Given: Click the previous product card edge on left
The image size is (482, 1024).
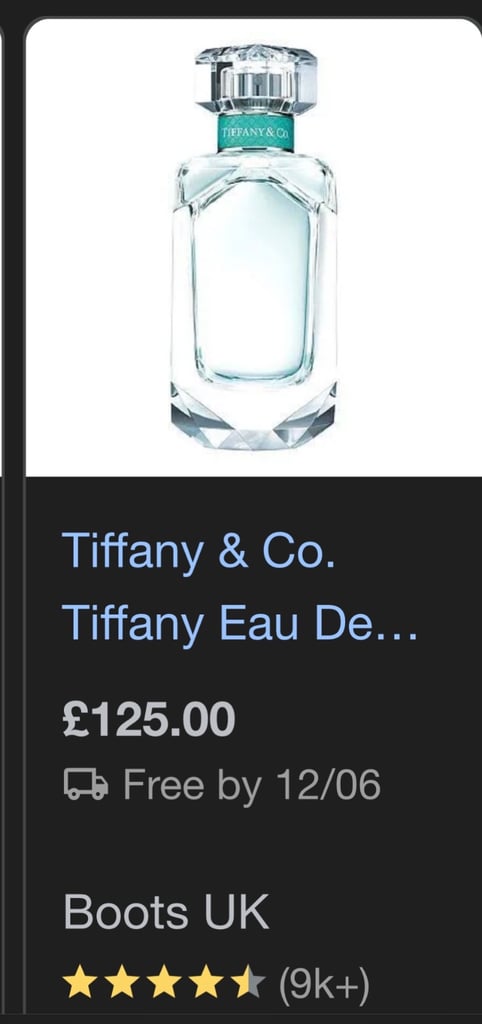Looking at the screenshot, I should 2,247.
